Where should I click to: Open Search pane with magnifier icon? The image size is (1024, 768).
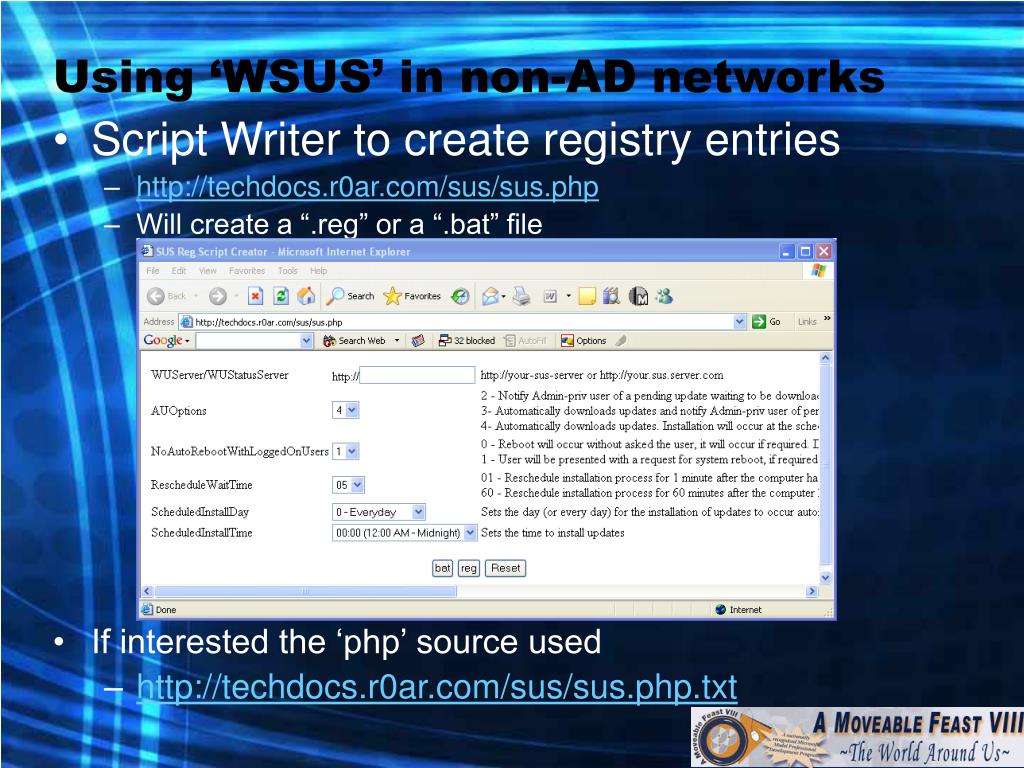tap(350, 296)
